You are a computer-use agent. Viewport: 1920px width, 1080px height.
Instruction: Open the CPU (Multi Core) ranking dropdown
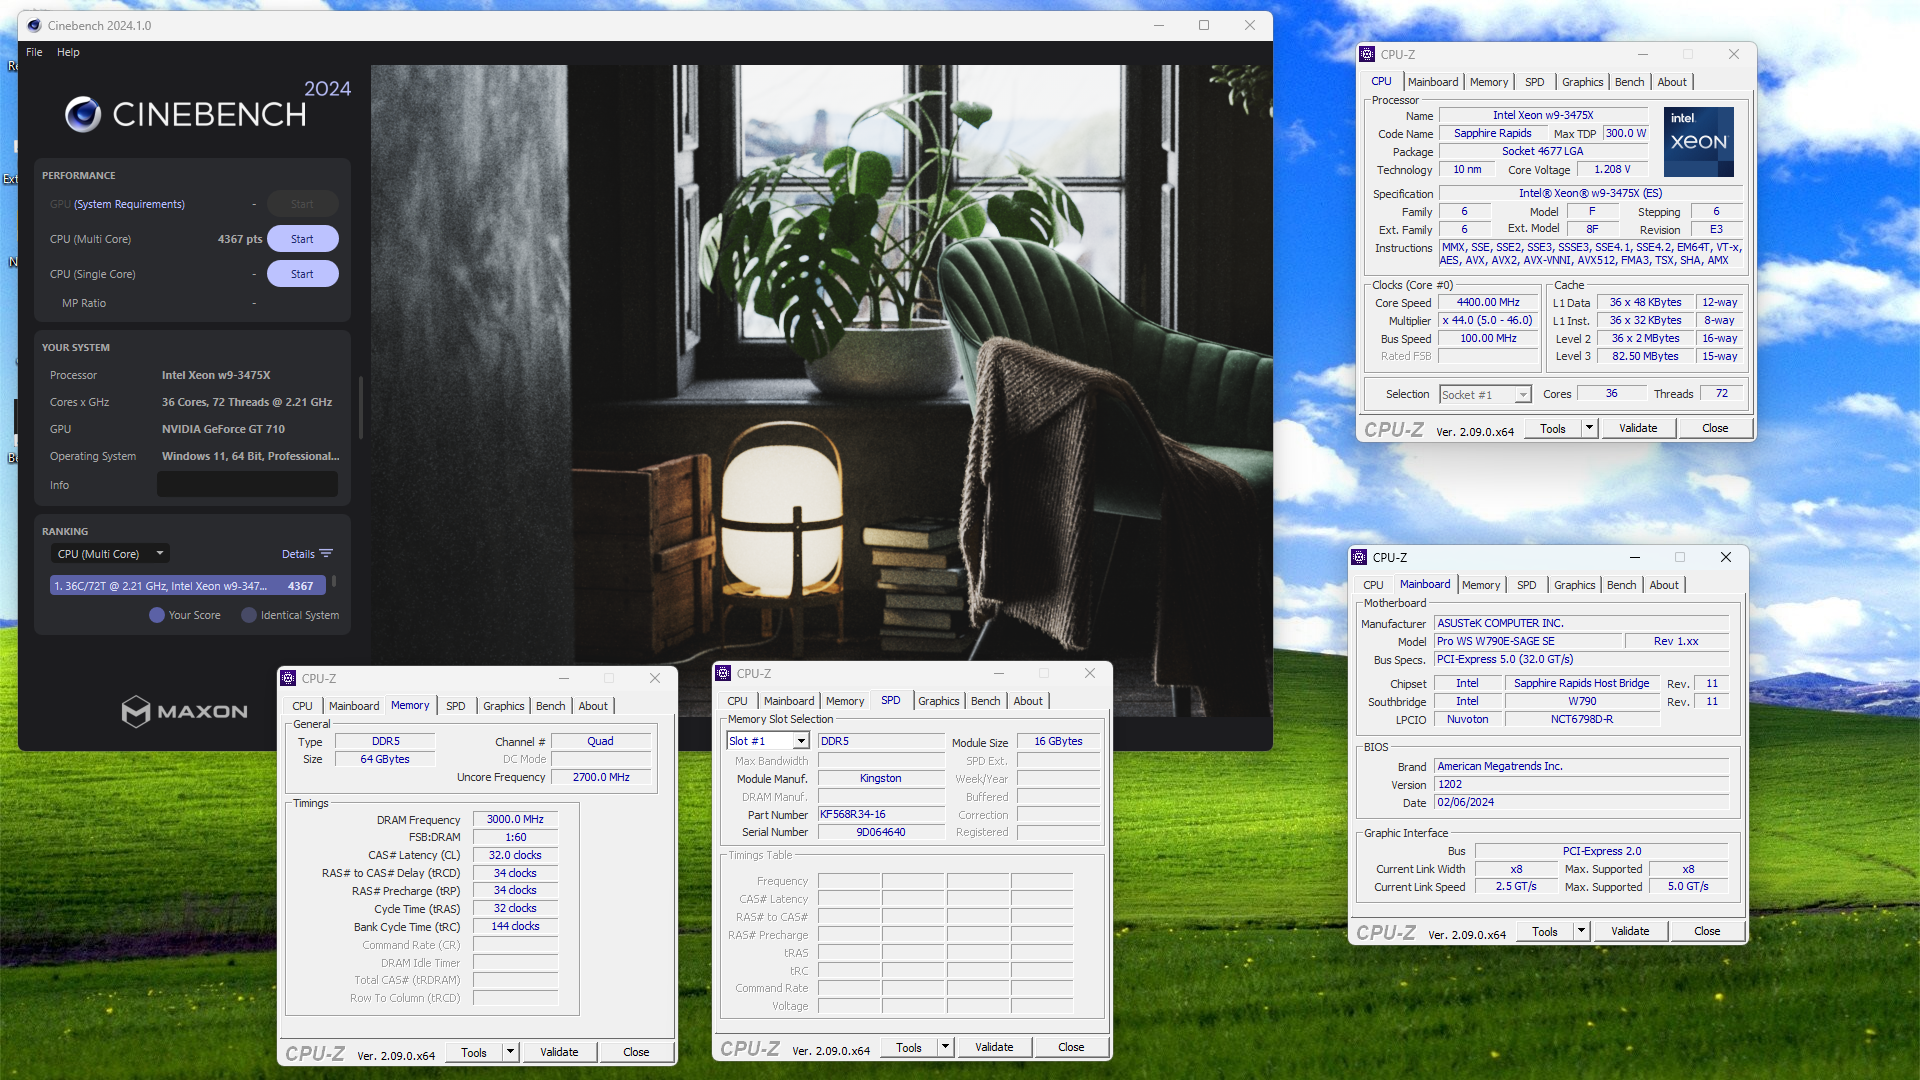110,553
